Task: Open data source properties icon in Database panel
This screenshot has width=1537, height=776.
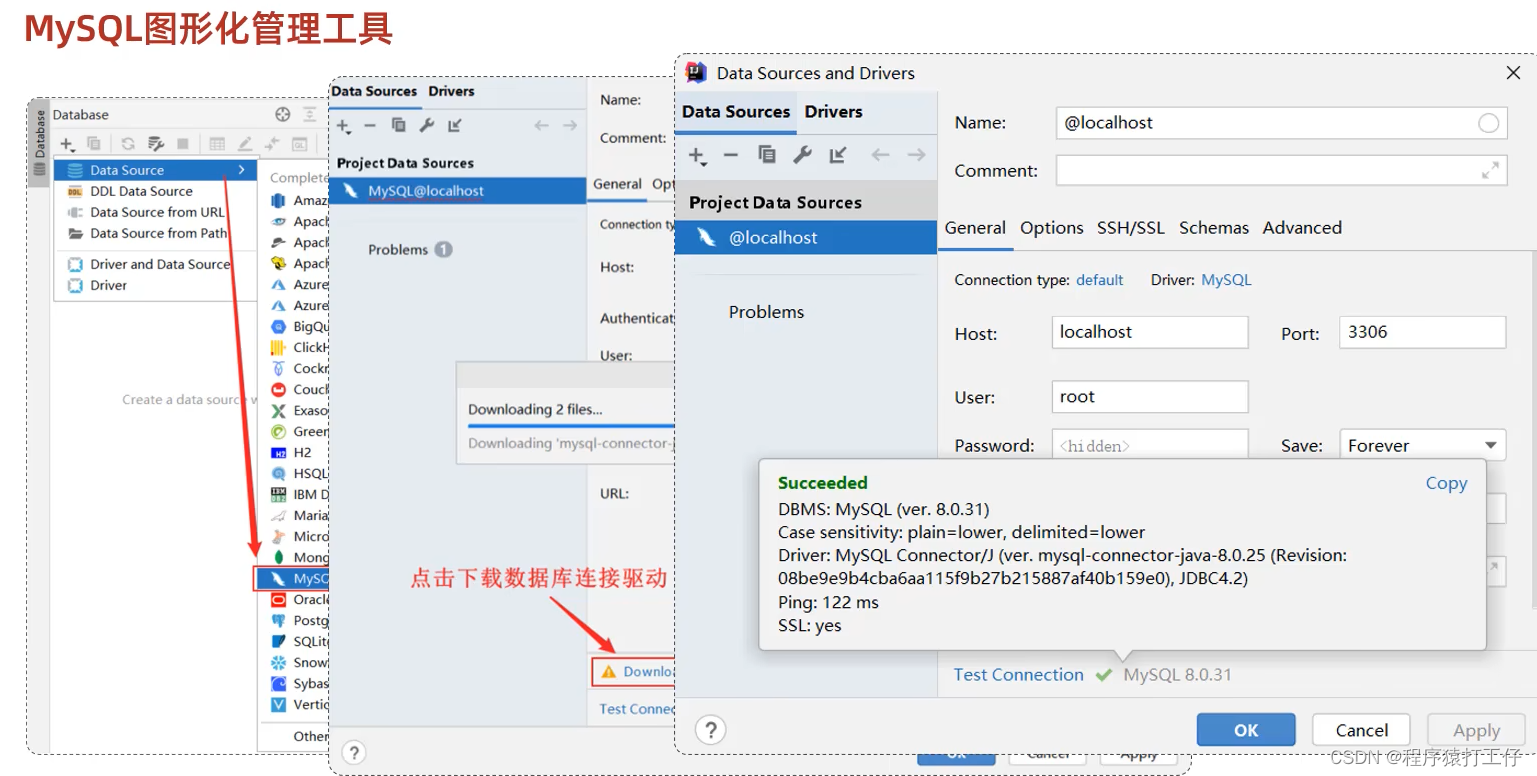Action: coord(155,144)
